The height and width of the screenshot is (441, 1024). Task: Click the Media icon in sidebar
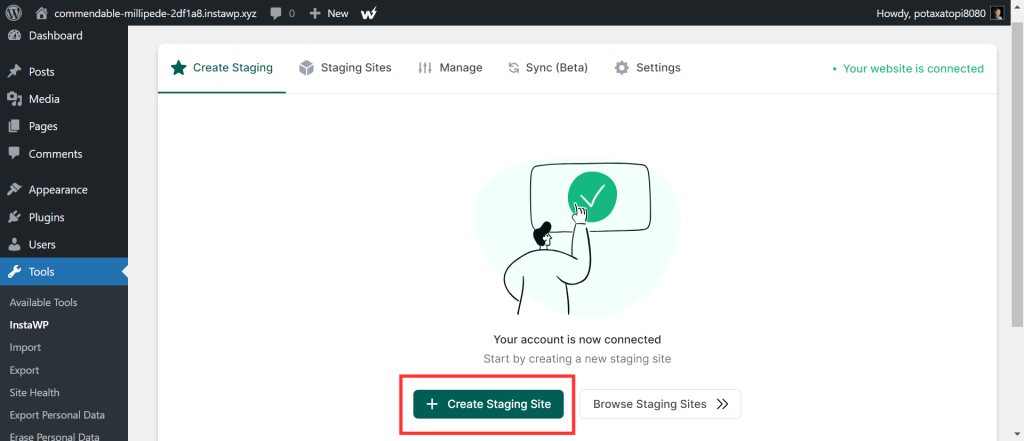click(x=14, y=99)
